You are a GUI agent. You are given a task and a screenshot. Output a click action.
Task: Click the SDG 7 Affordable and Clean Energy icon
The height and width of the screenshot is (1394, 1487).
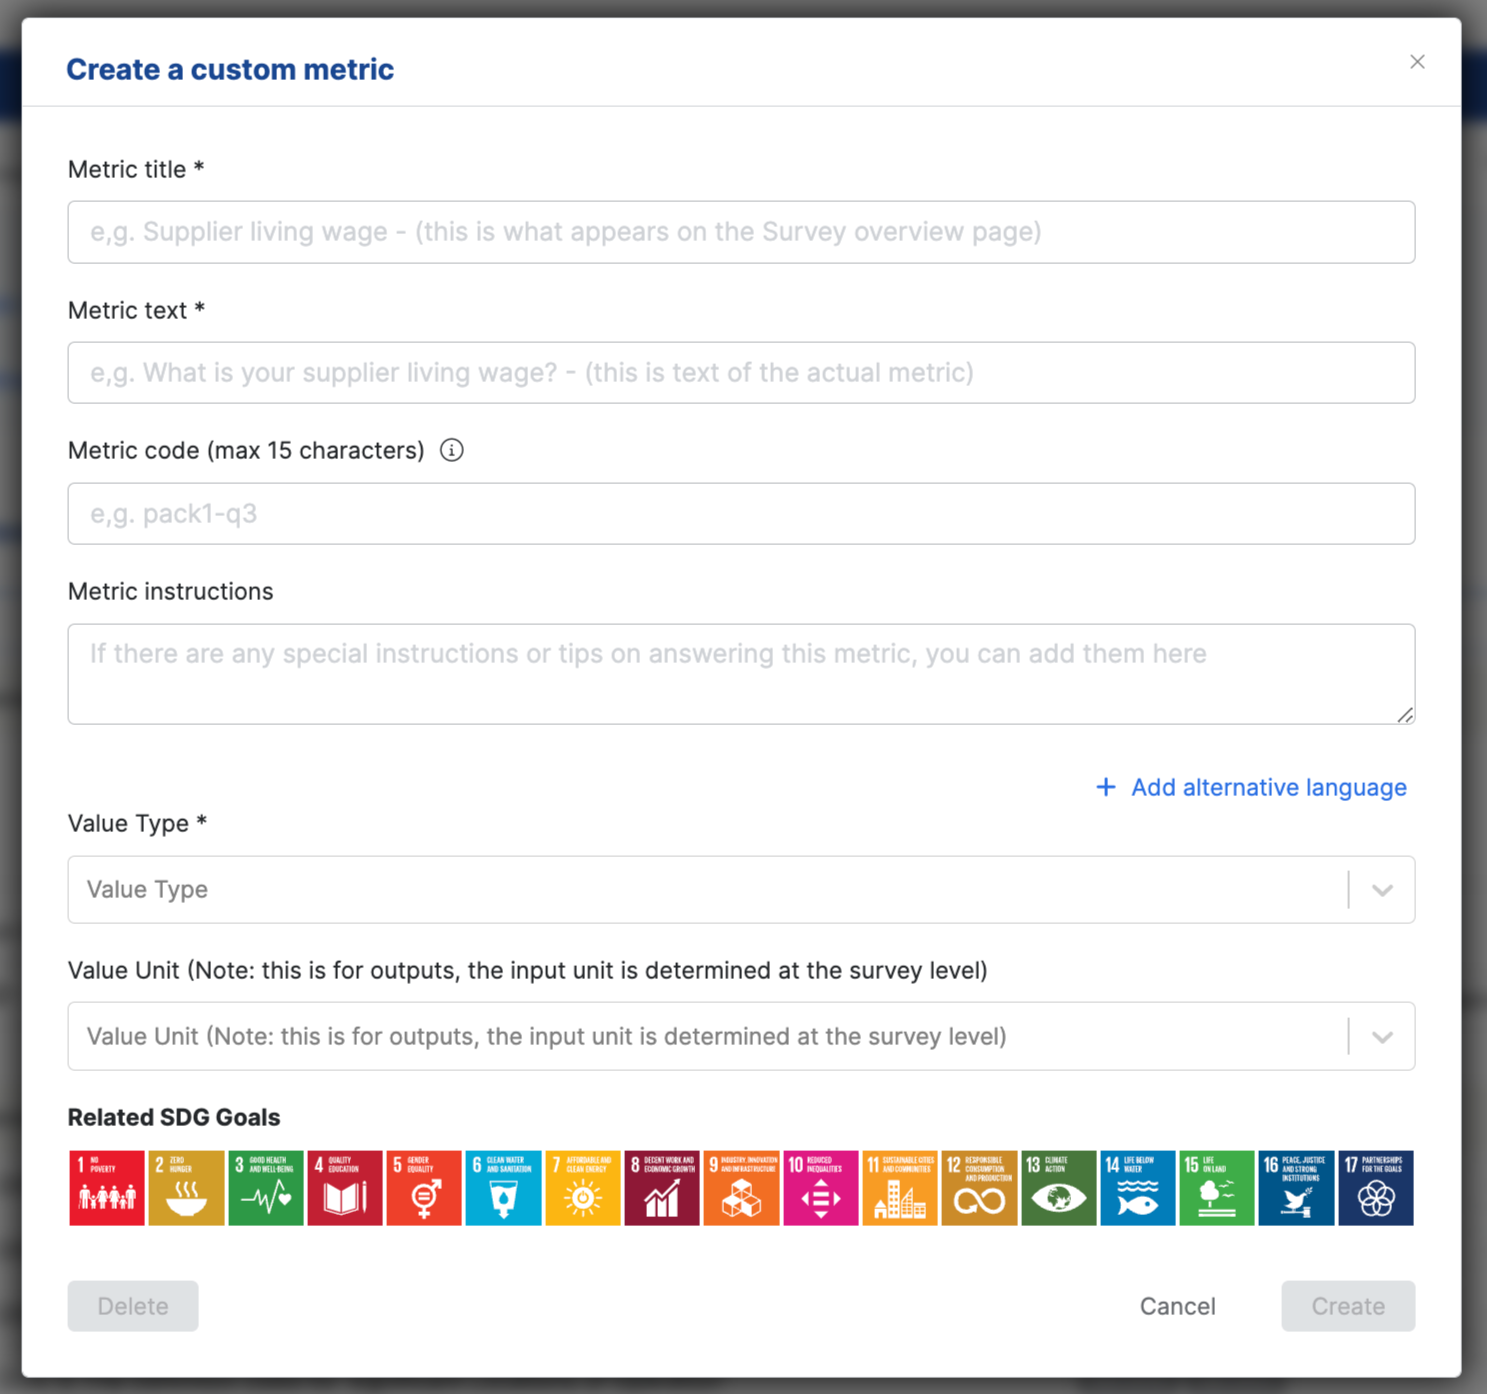[x=582, y=1187]
